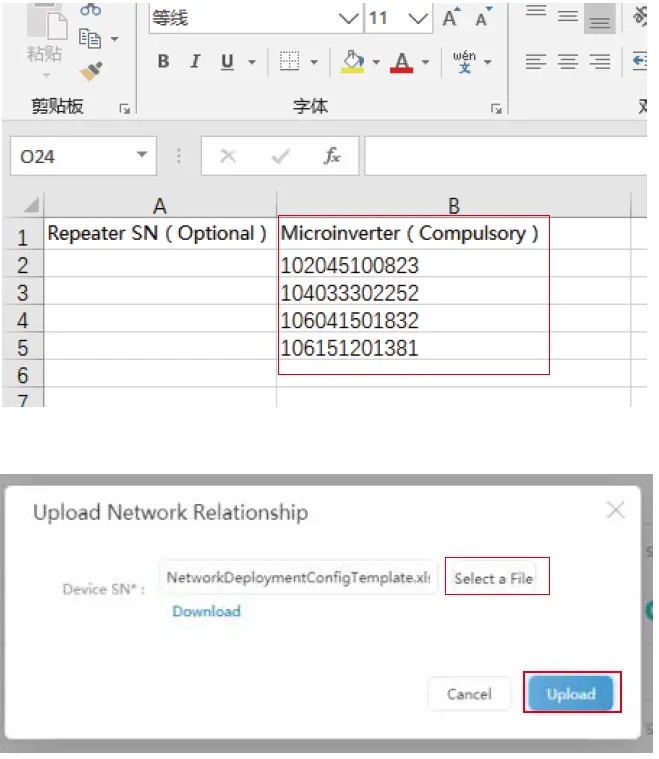Screen dimensions: 659x759
Task: Open the underline style dropdown arrow
Action: (252, 62)
